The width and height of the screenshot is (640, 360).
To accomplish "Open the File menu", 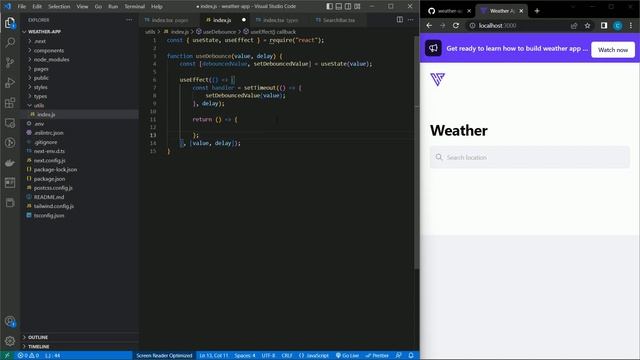I will tap(22, 7).
